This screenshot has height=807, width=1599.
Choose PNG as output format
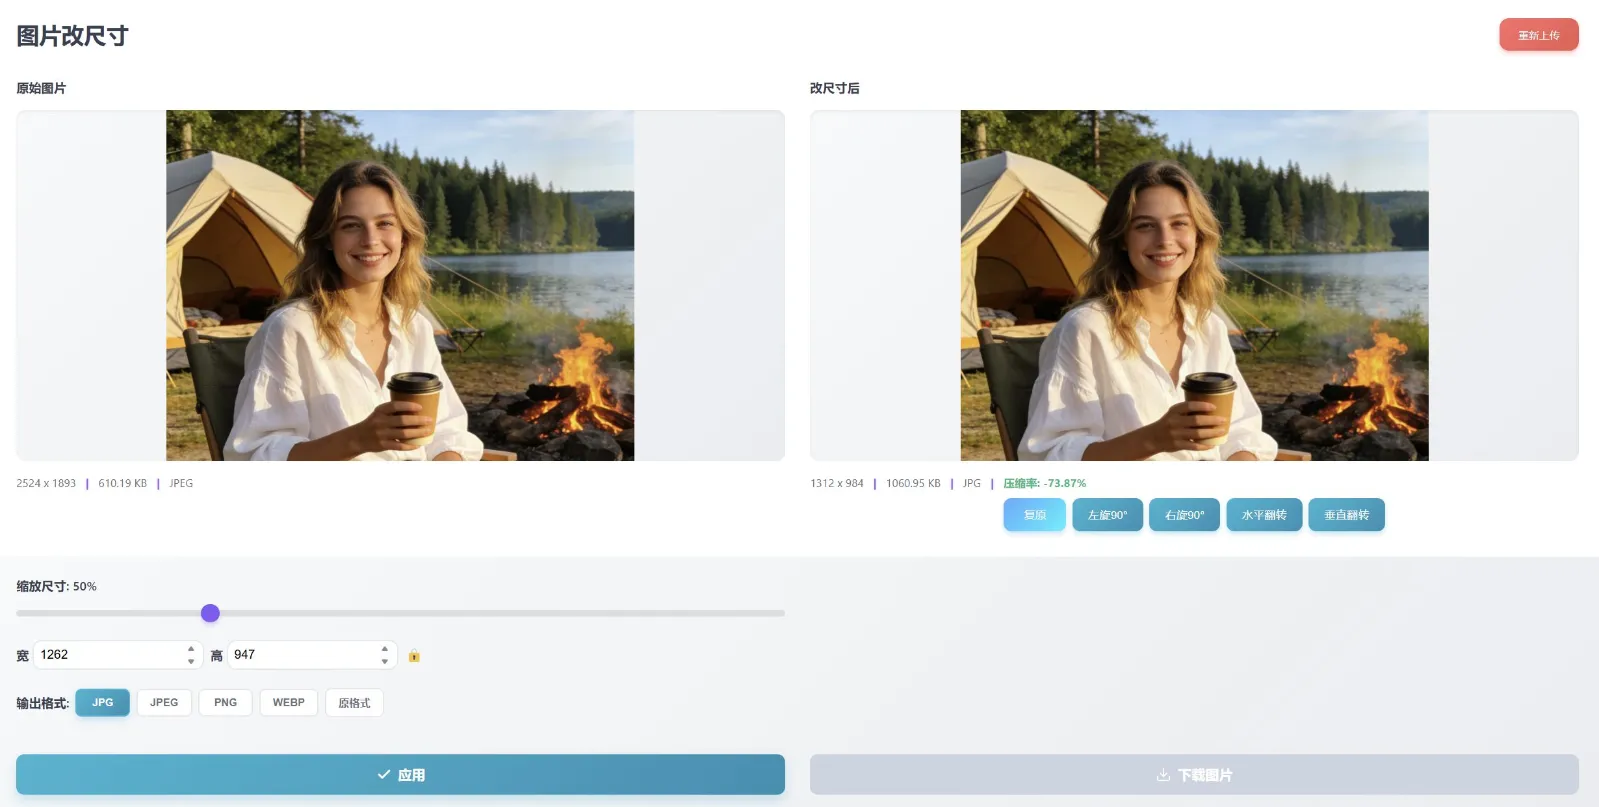tap(225, 703)
